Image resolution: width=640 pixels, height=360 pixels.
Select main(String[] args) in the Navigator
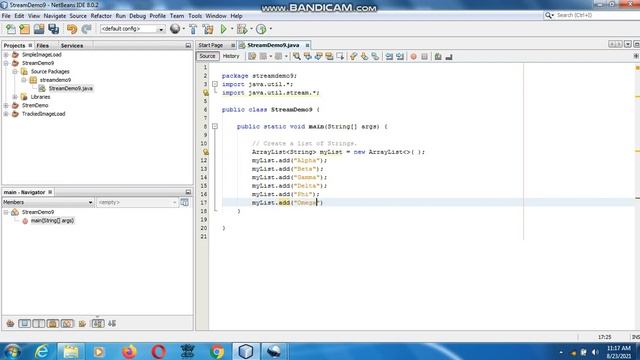52,221
